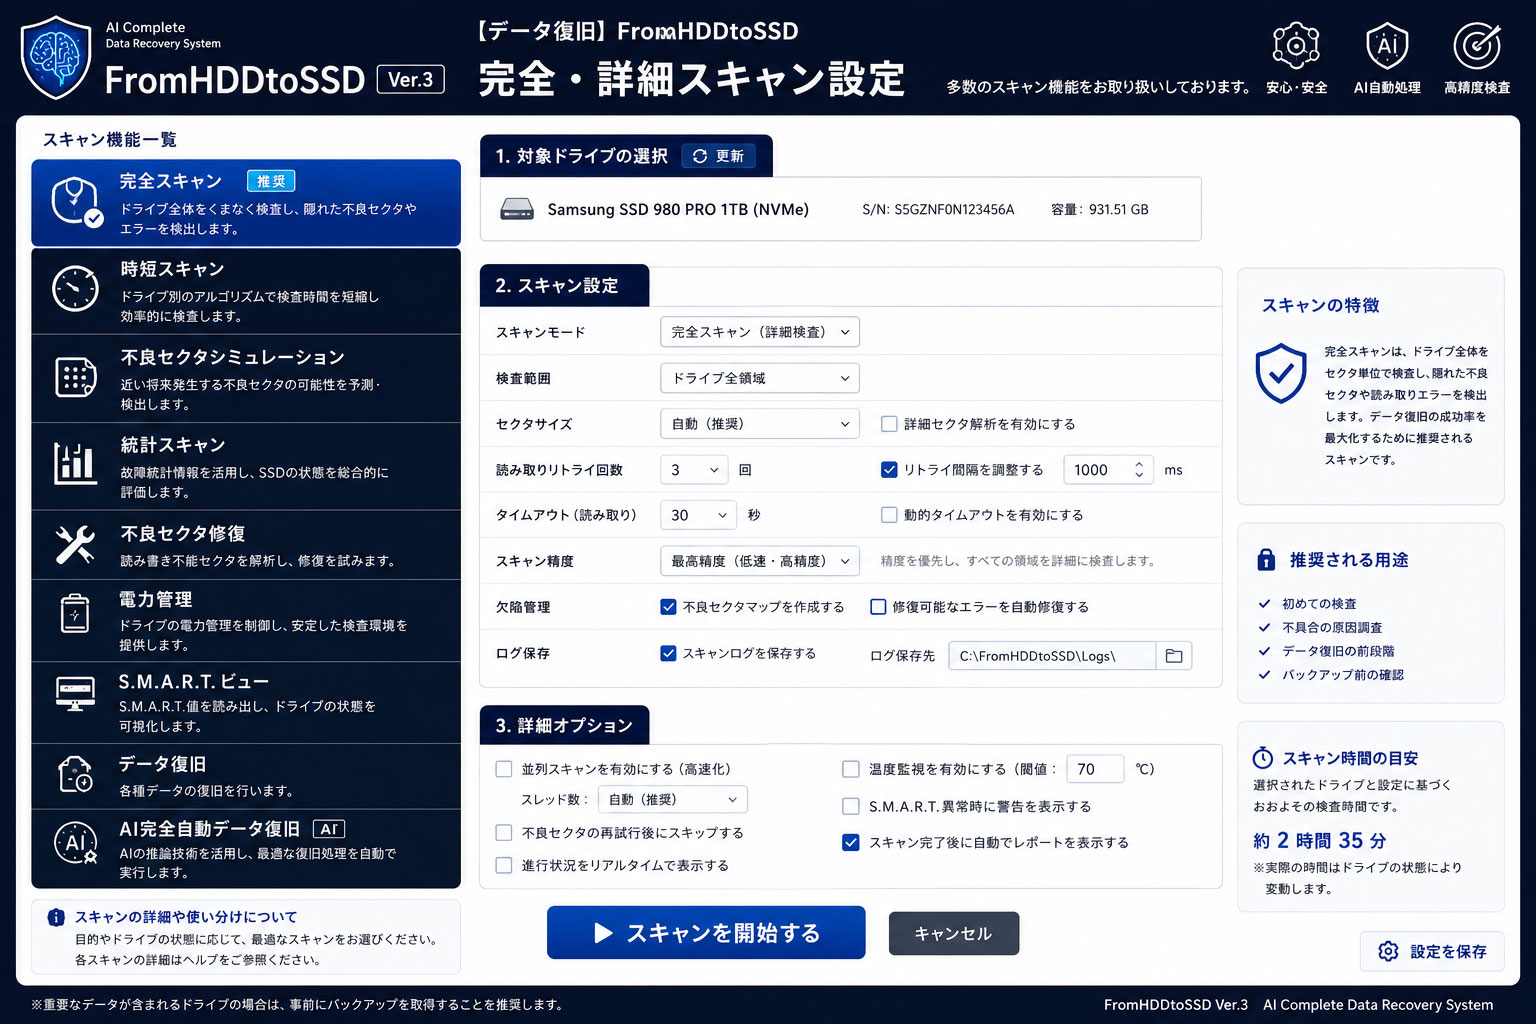Enable 並列スキャンを有効にする checkbox
The width and height of the screenshot is (1536, 1024).
pyautogui.click(x=504, y=769)
